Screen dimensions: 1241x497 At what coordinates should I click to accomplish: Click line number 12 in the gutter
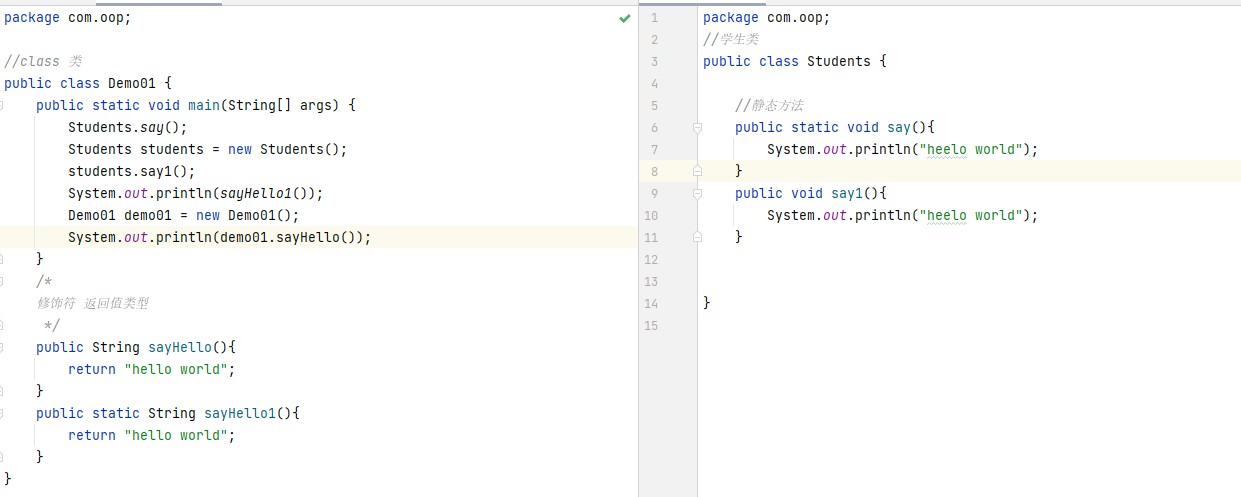click(x=651, y=260)
